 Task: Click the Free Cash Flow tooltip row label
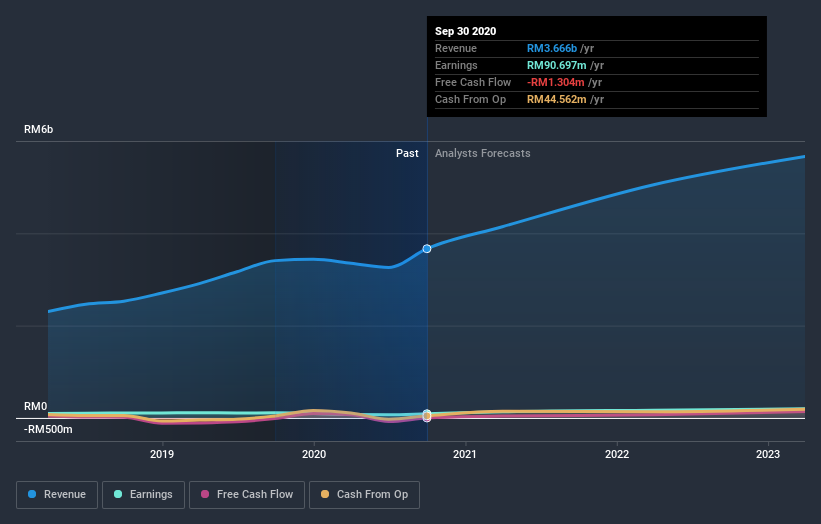[x=473, y=82]
